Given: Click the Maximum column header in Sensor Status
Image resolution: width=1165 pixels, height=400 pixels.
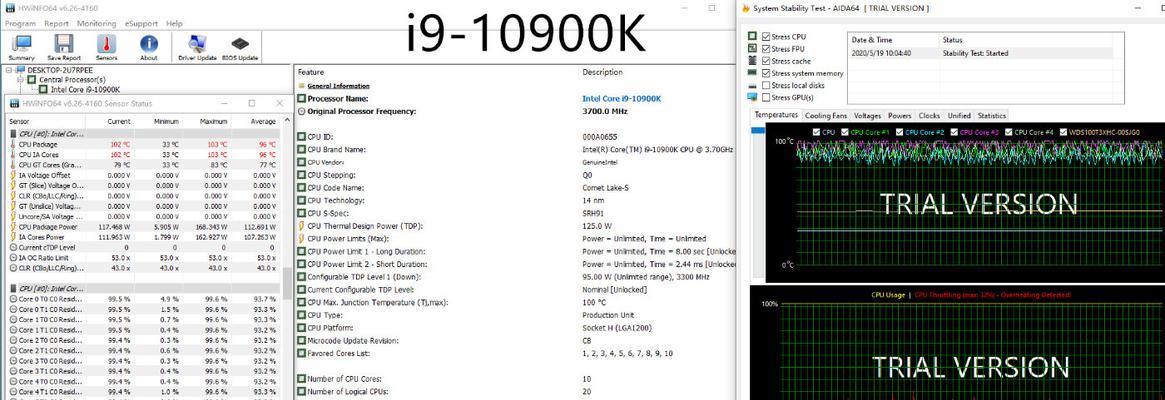Looking at the screenshot, I should 207,121.
